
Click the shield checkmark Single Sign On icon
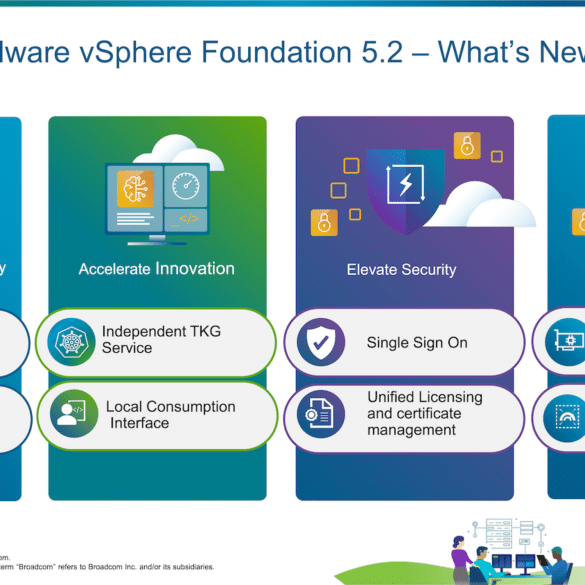click(321, 342)
